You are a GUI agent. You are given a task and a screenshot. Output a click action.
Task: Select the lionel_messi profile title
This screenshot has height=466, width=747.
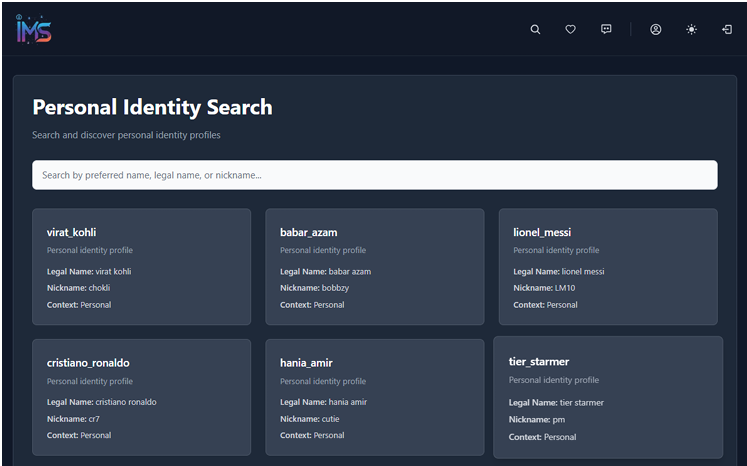pyautogui.click(x=542, y=232)
